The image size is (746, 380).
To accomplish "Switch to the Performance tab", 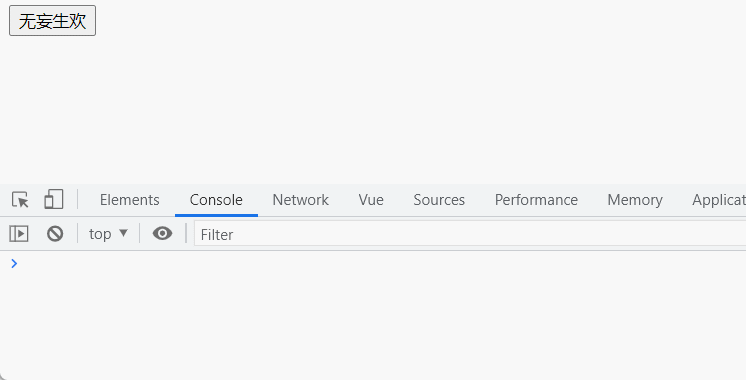I will [536, 200].
